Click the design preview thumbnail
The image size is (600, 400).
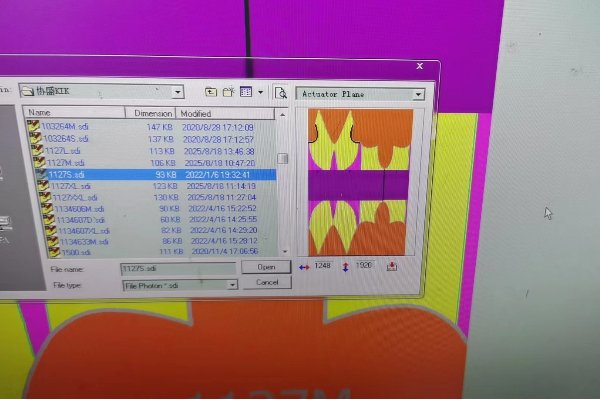pyautogui.click(x=360, y=182)
